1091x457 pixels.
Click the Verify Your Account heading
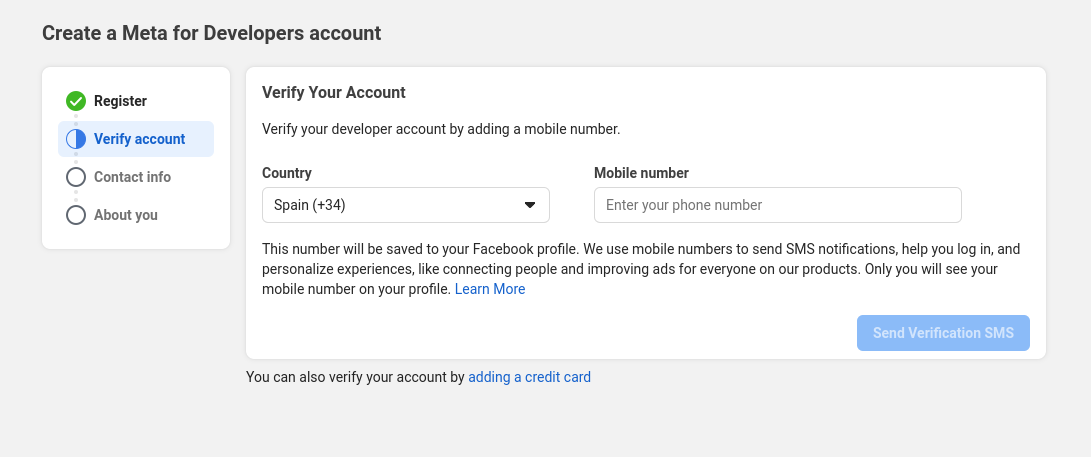[333, 92]
